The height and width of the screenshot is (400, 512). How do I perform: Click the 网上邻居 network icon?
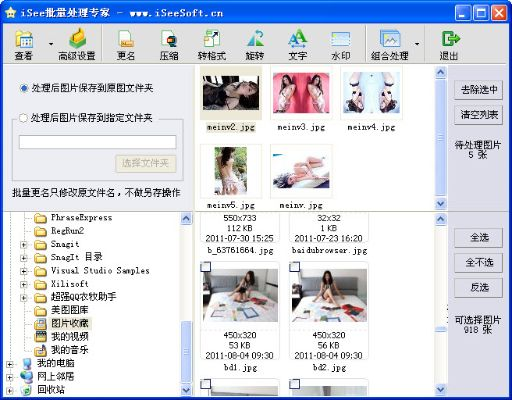pyautogui.click(x=26, y=377)
